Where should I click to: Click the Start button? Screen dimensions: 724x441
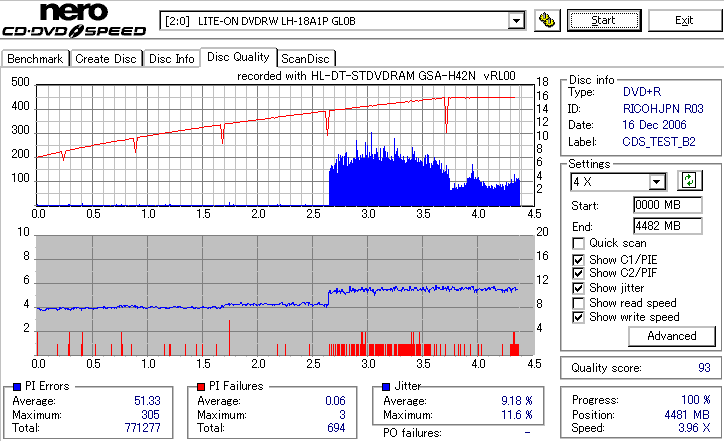(x=604, y=21)
